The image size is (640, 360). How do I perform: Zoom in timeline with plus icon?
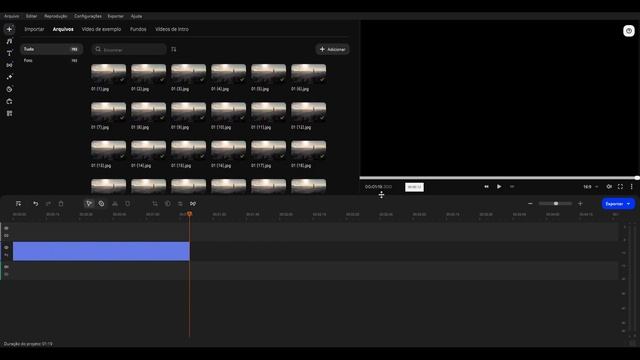click(x=580, y=204)
